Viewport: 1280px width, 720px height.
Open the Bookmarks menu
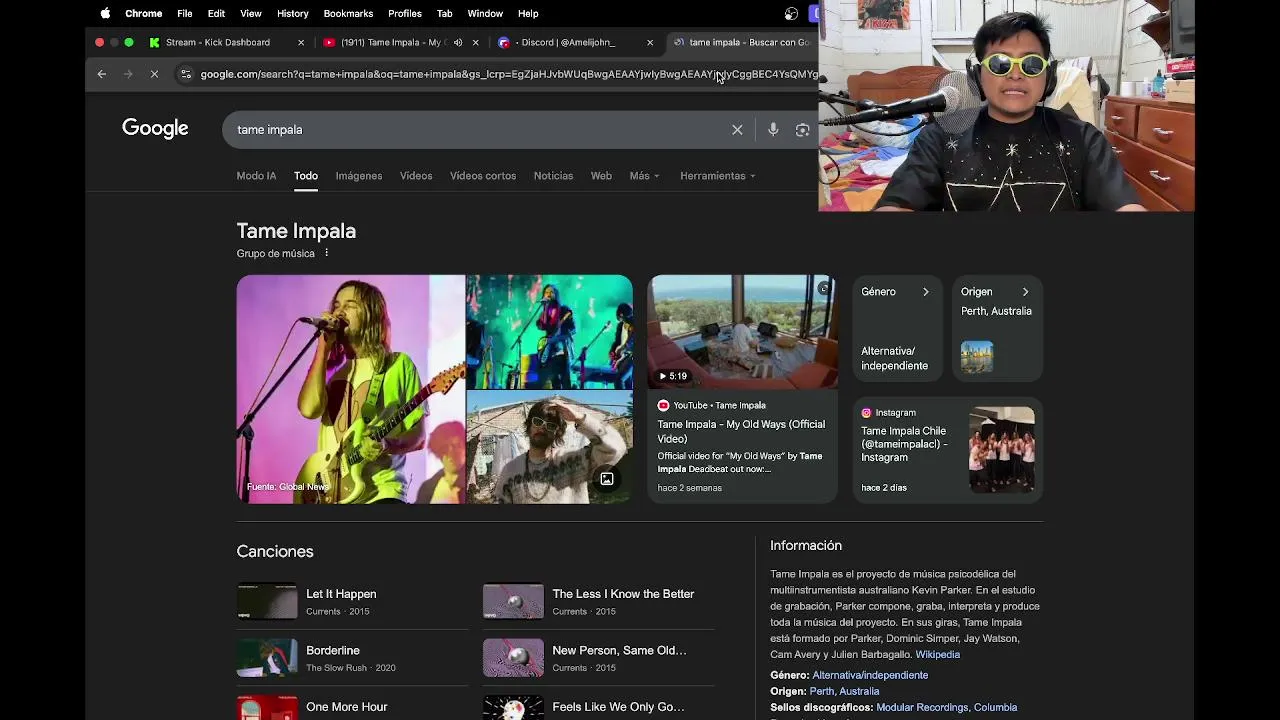point(348,13)
